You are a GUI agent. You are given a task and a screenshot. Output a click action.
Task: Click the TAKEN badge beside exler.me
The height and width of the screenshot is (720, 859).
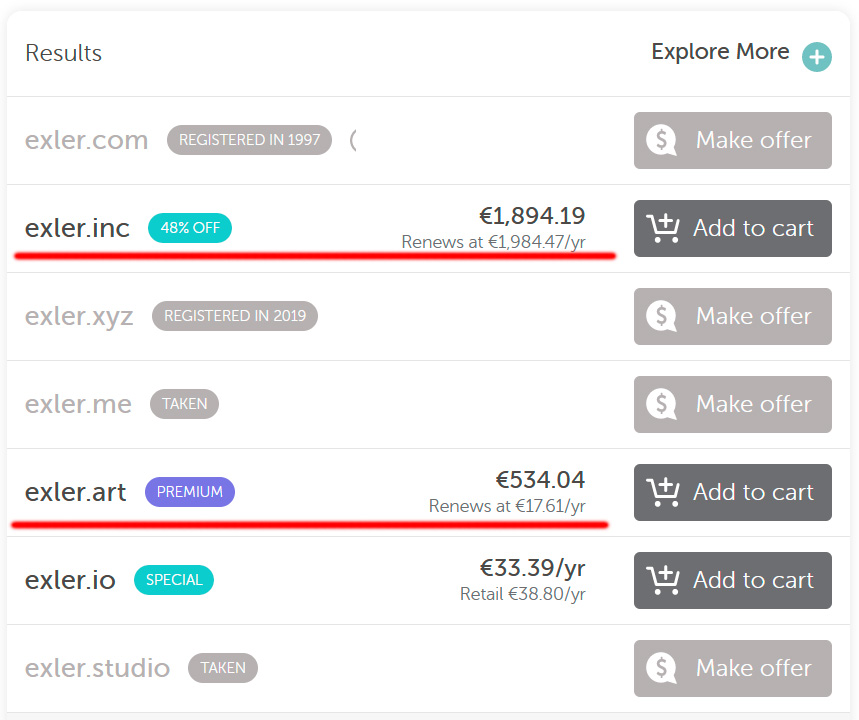184,404
